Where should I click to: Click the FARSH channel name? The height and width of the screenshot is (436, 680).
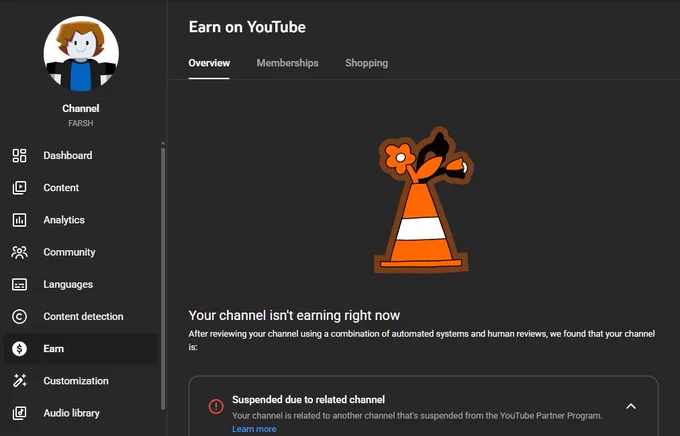[81, 123]
